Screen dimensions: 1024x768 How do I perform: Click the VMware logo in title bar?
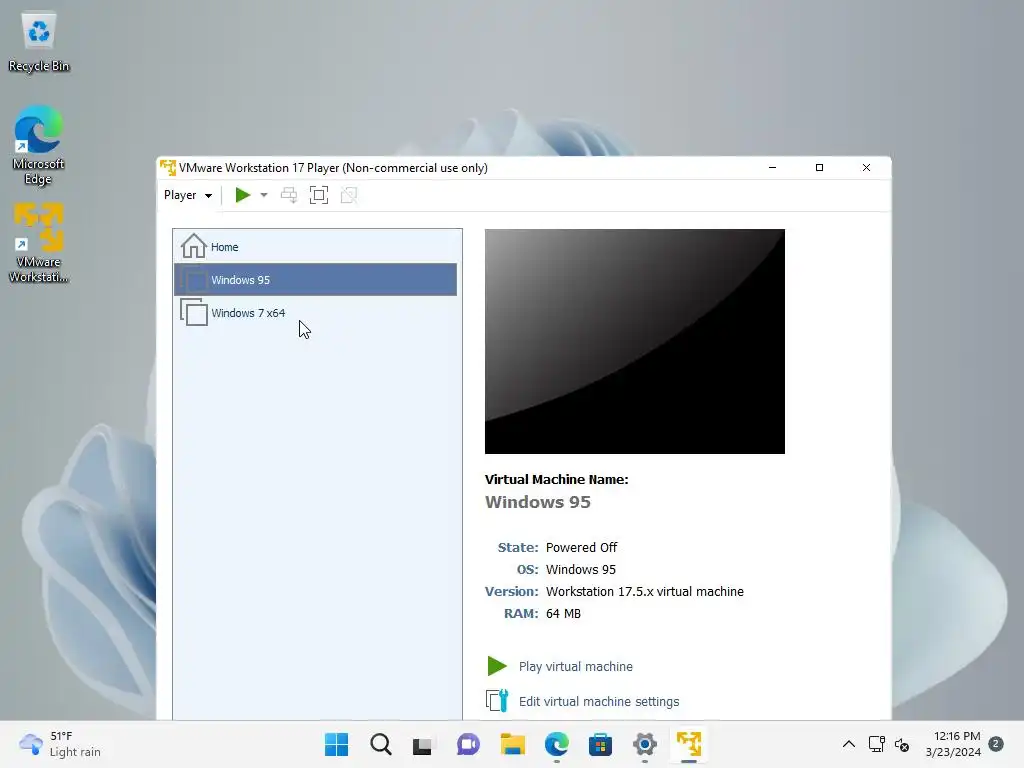(168, 168)
